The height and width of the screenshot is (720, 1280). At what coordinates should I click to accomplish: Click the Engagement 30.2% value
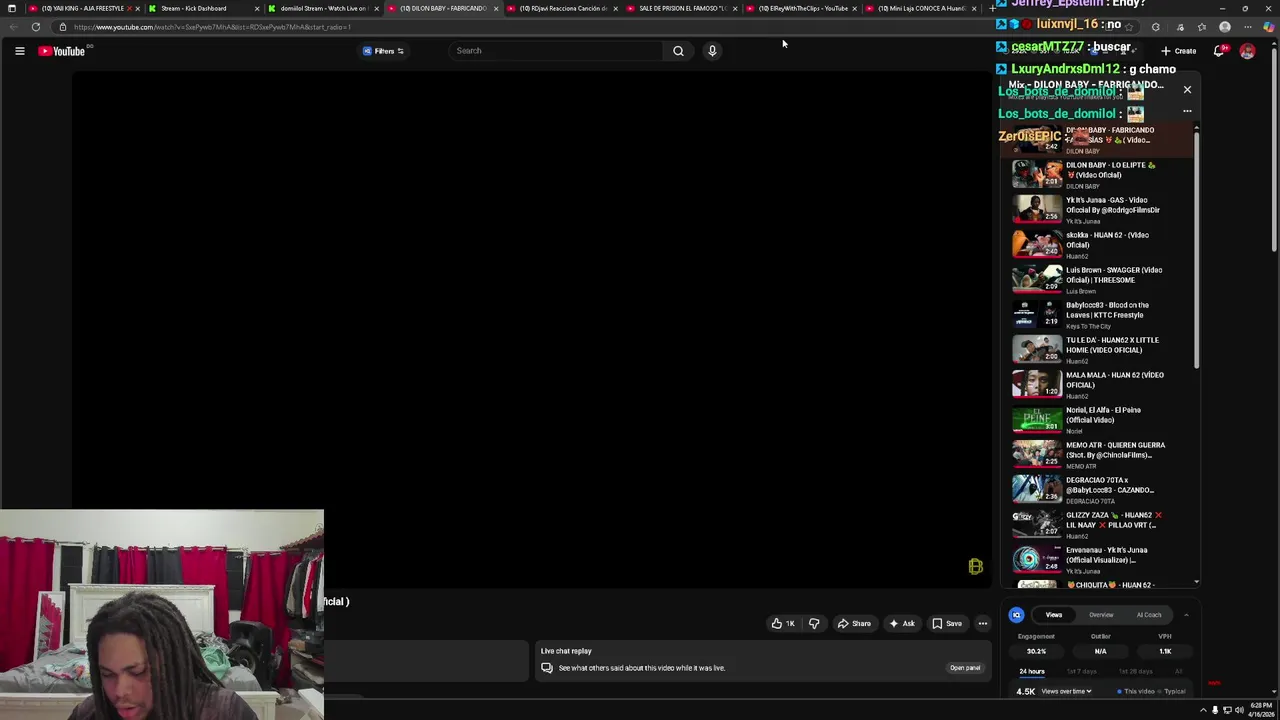(x=1036, y=651)
